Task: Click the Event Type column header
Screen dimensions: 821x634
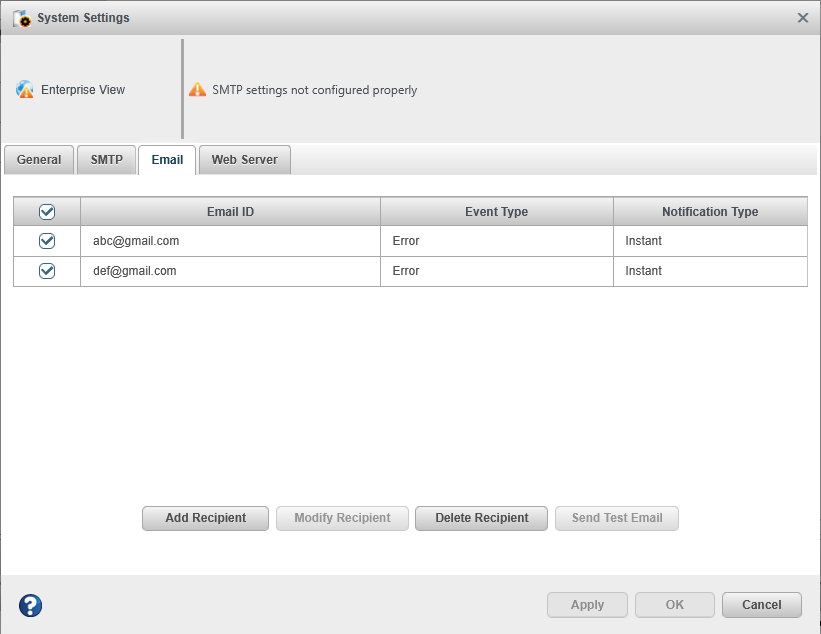Action: [496, 212]
